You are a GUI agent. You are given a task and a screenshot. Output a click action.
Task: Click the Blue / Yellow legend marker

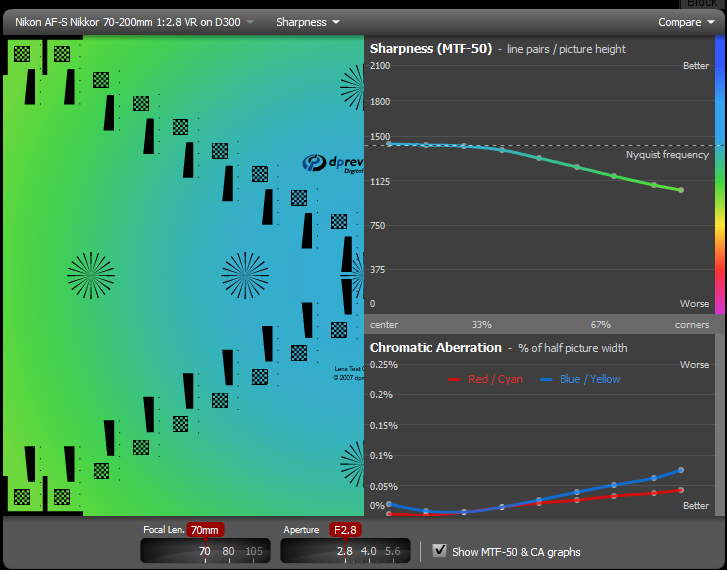[546, 380]
